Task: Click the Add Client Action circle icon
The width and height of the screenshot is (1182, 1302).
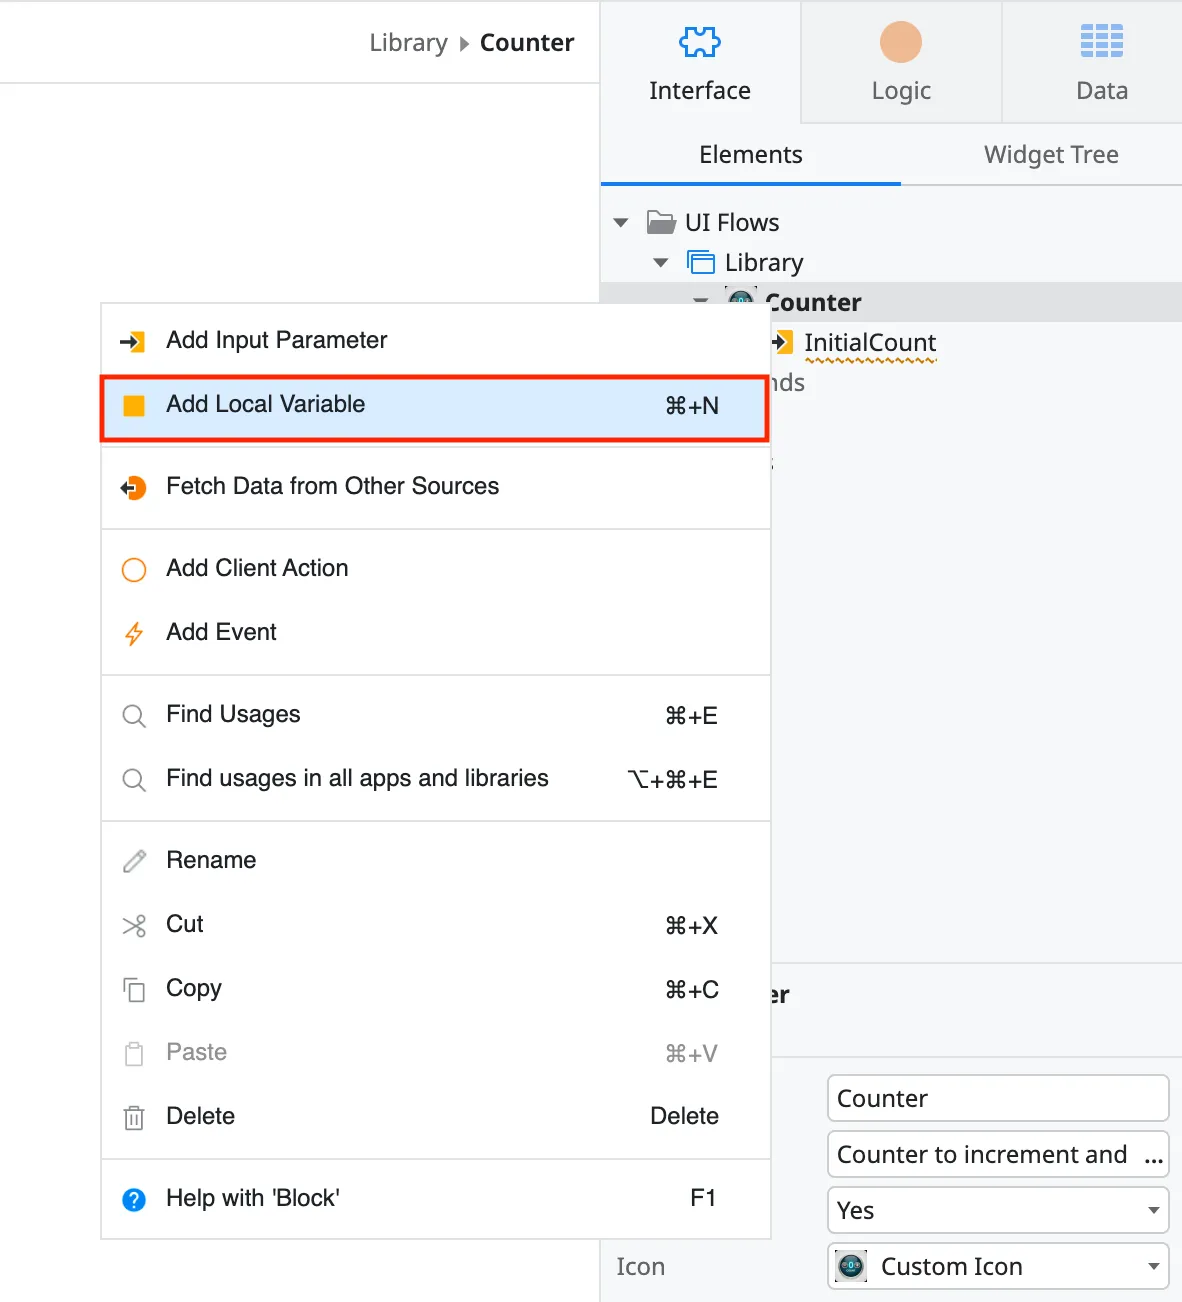Action: (x=134, y=569)
